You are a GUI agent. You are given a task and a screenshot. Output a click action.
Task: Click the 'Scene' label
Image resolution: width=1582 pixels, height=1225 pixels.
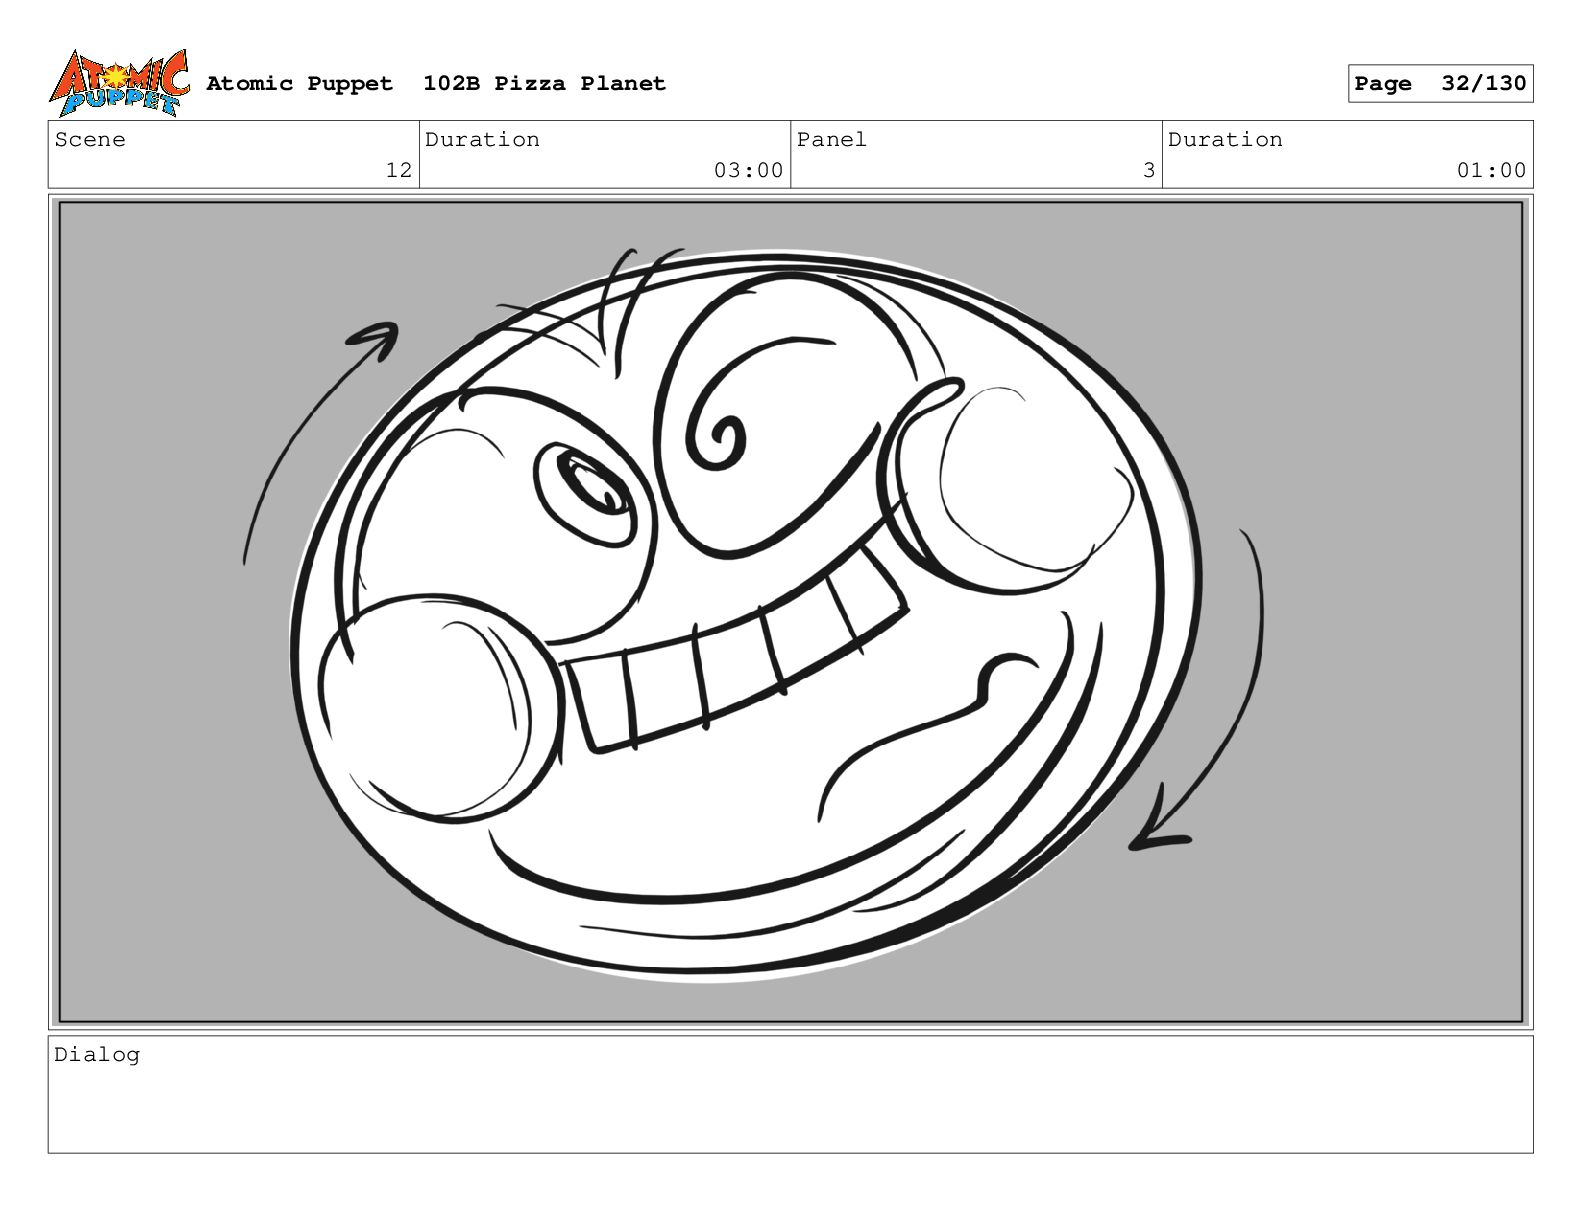[90, 139]
